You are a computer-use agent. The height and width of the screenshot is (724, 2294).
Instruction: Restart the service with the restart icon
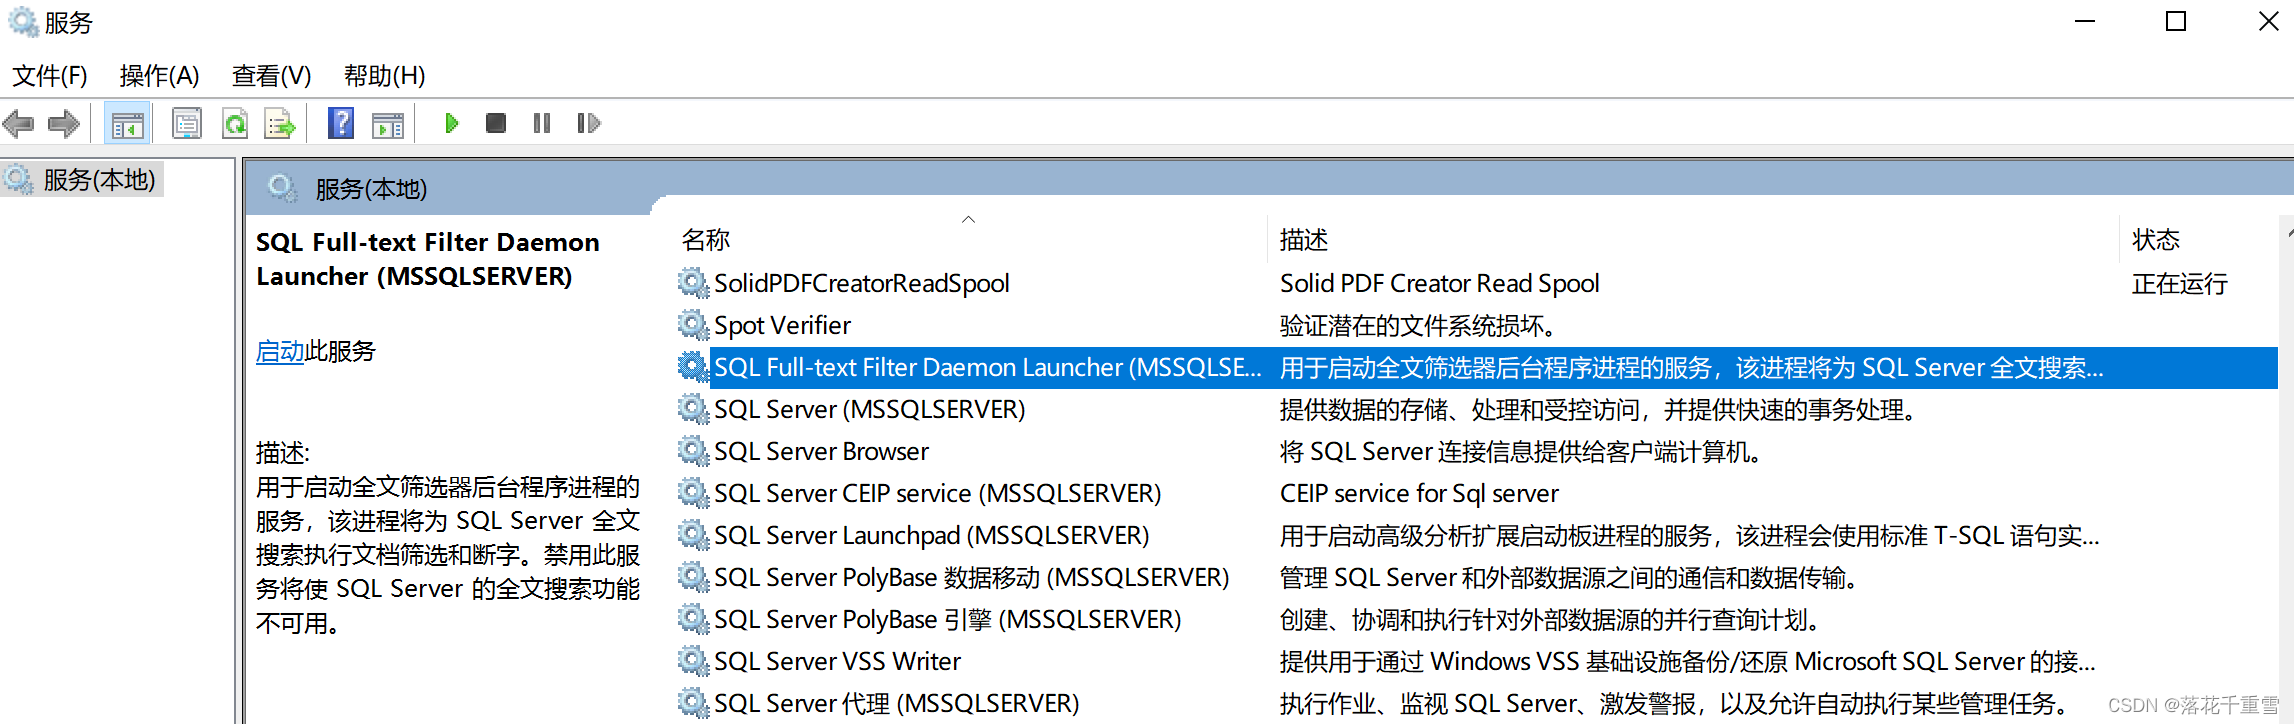point(589,124)
